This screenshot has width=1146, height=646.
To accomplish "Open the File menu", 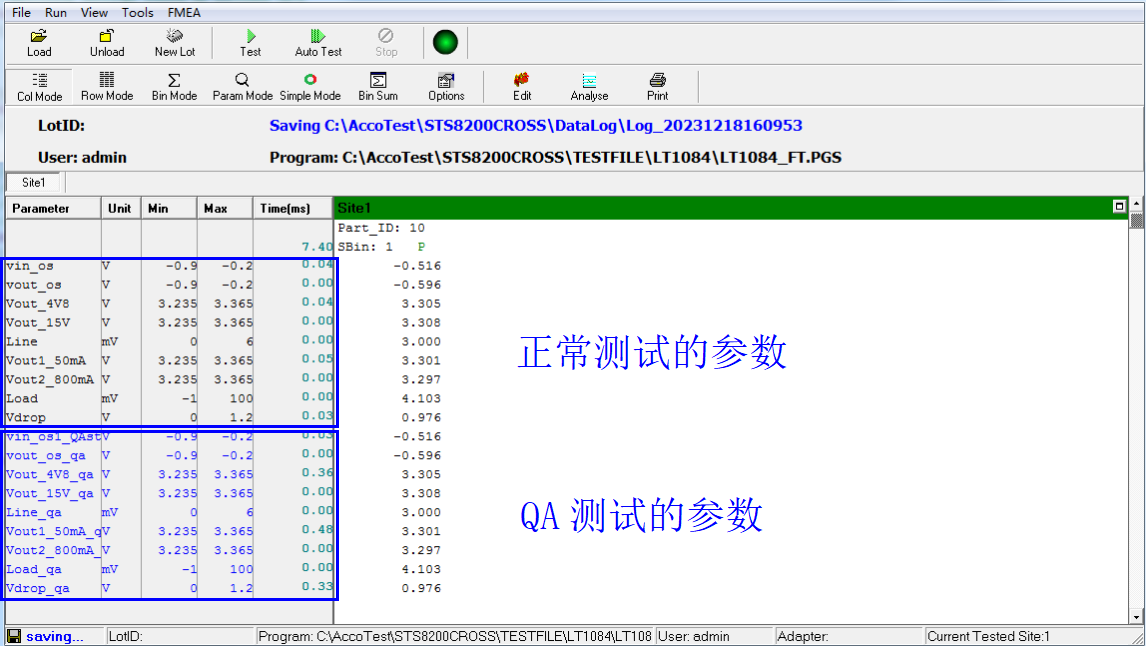I will (21, 13).
